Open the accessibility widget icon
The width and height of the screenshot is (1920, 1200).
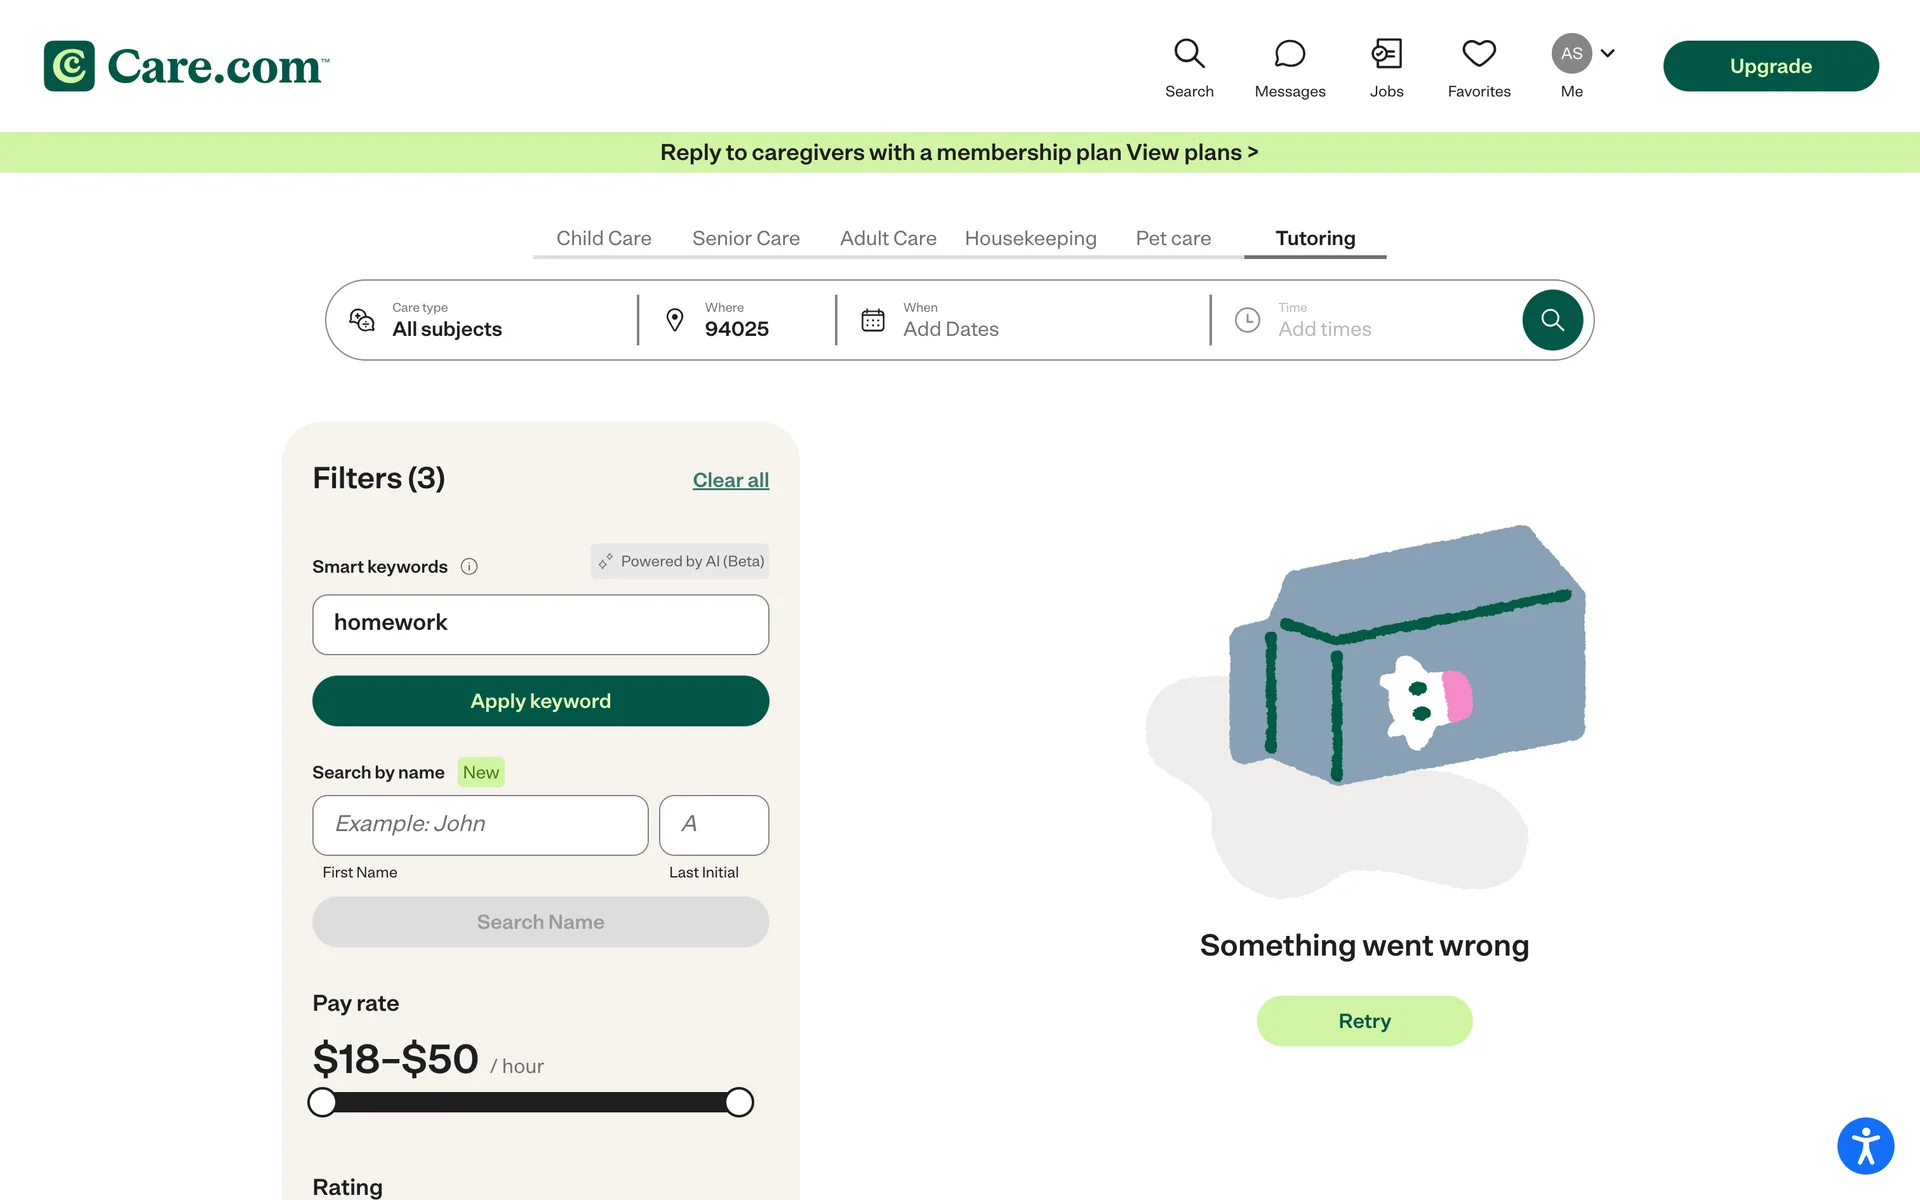coord(1865,1145)
